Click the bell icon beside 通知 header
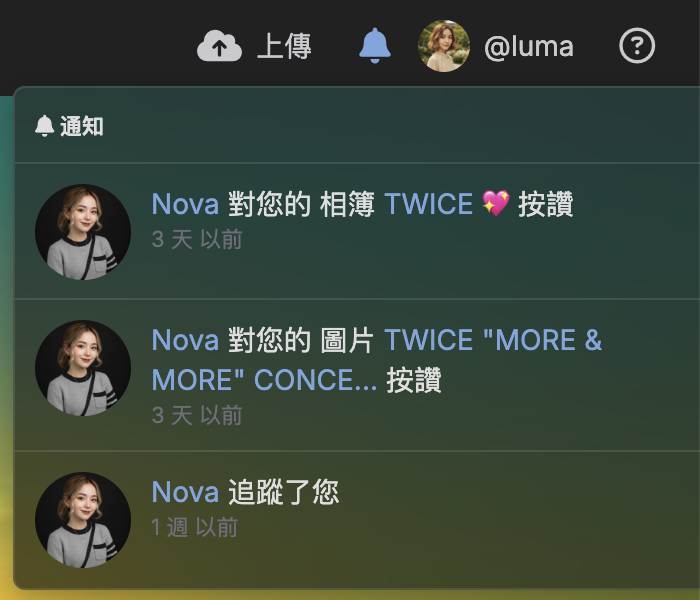Screen dimensions: 700x600 tap(45, 125)
